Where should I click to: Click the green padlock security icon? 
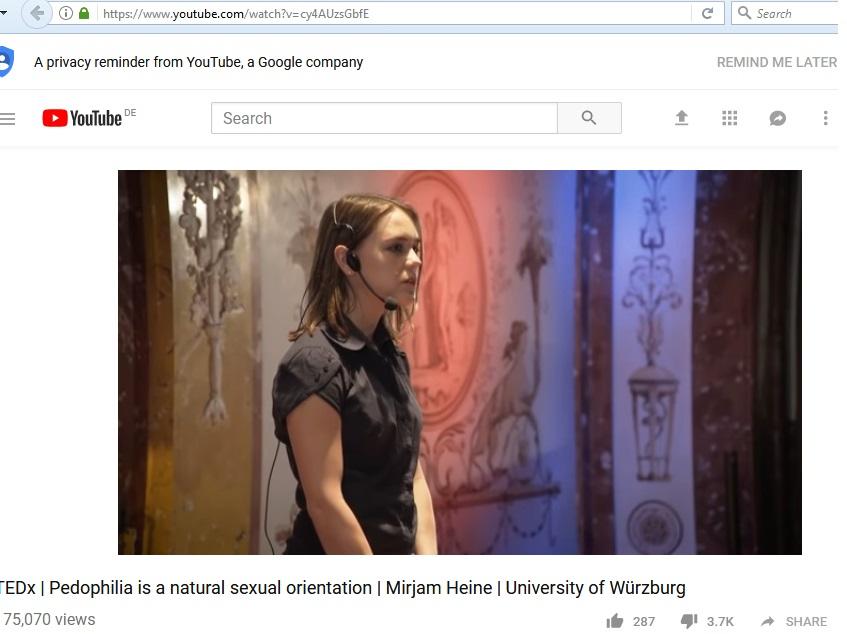point(84,14)
